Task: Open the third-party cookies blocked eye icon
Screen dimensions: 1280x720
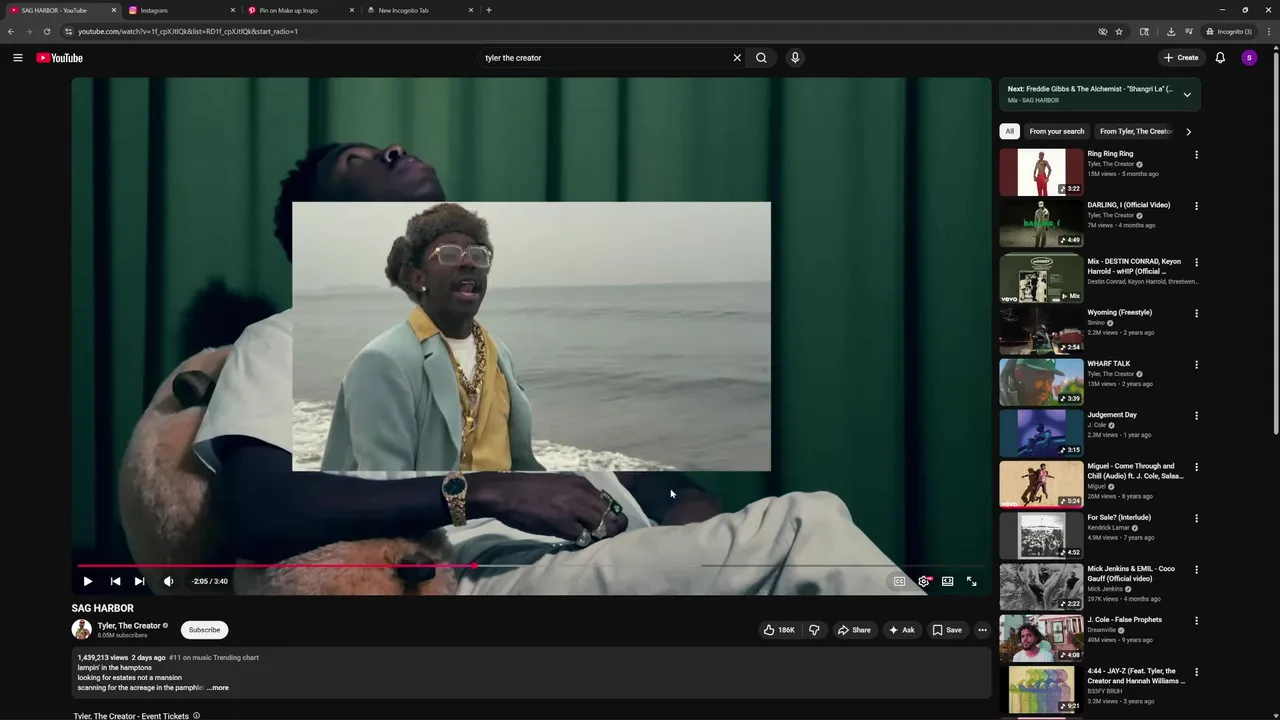Action: click(1103, 31)
